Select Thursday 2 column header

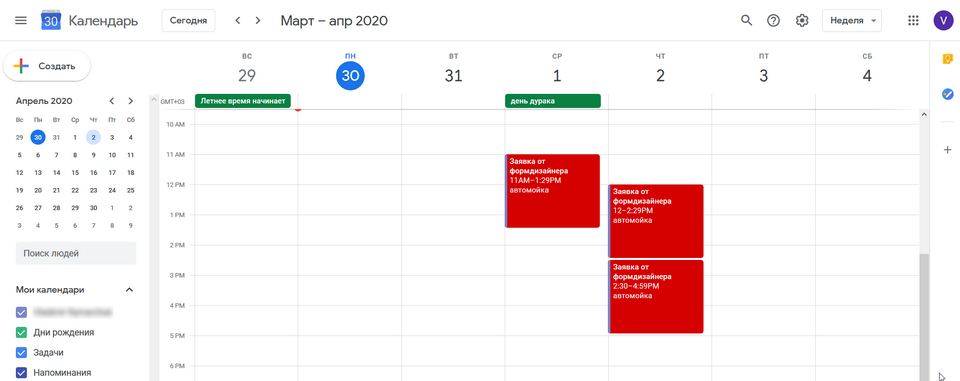(660, 69)
